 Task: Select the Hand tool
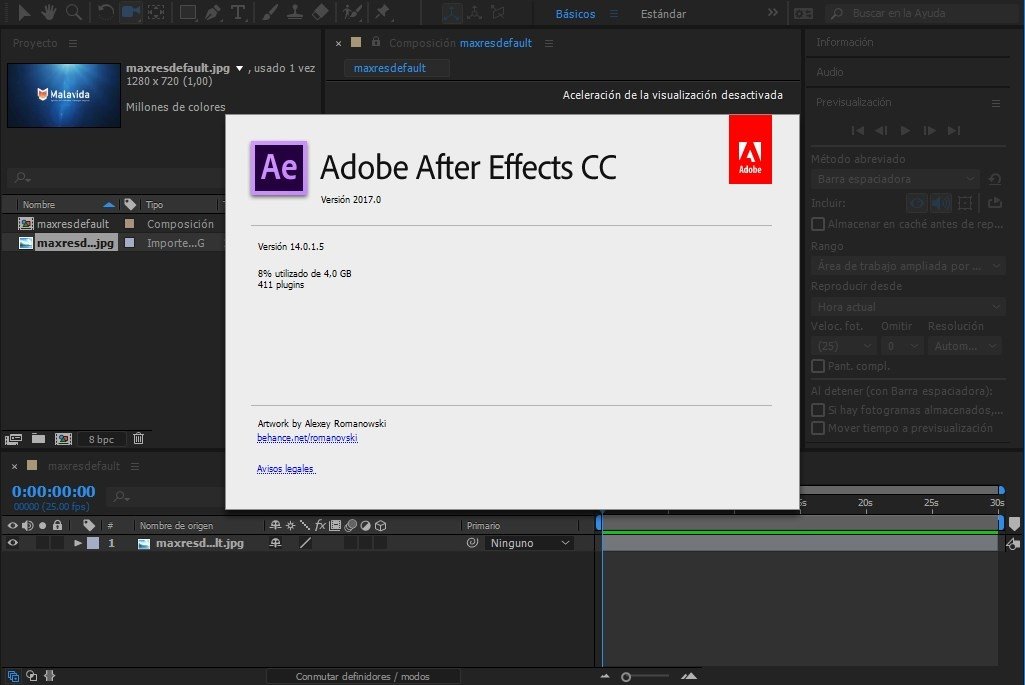click(49, 12)
